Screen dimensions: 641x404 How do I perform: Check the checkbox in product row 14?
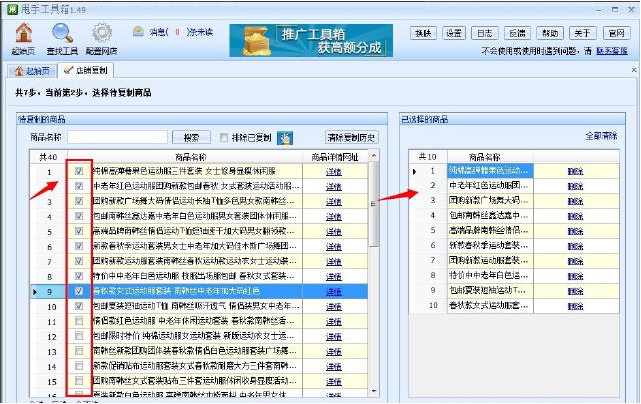79,366
